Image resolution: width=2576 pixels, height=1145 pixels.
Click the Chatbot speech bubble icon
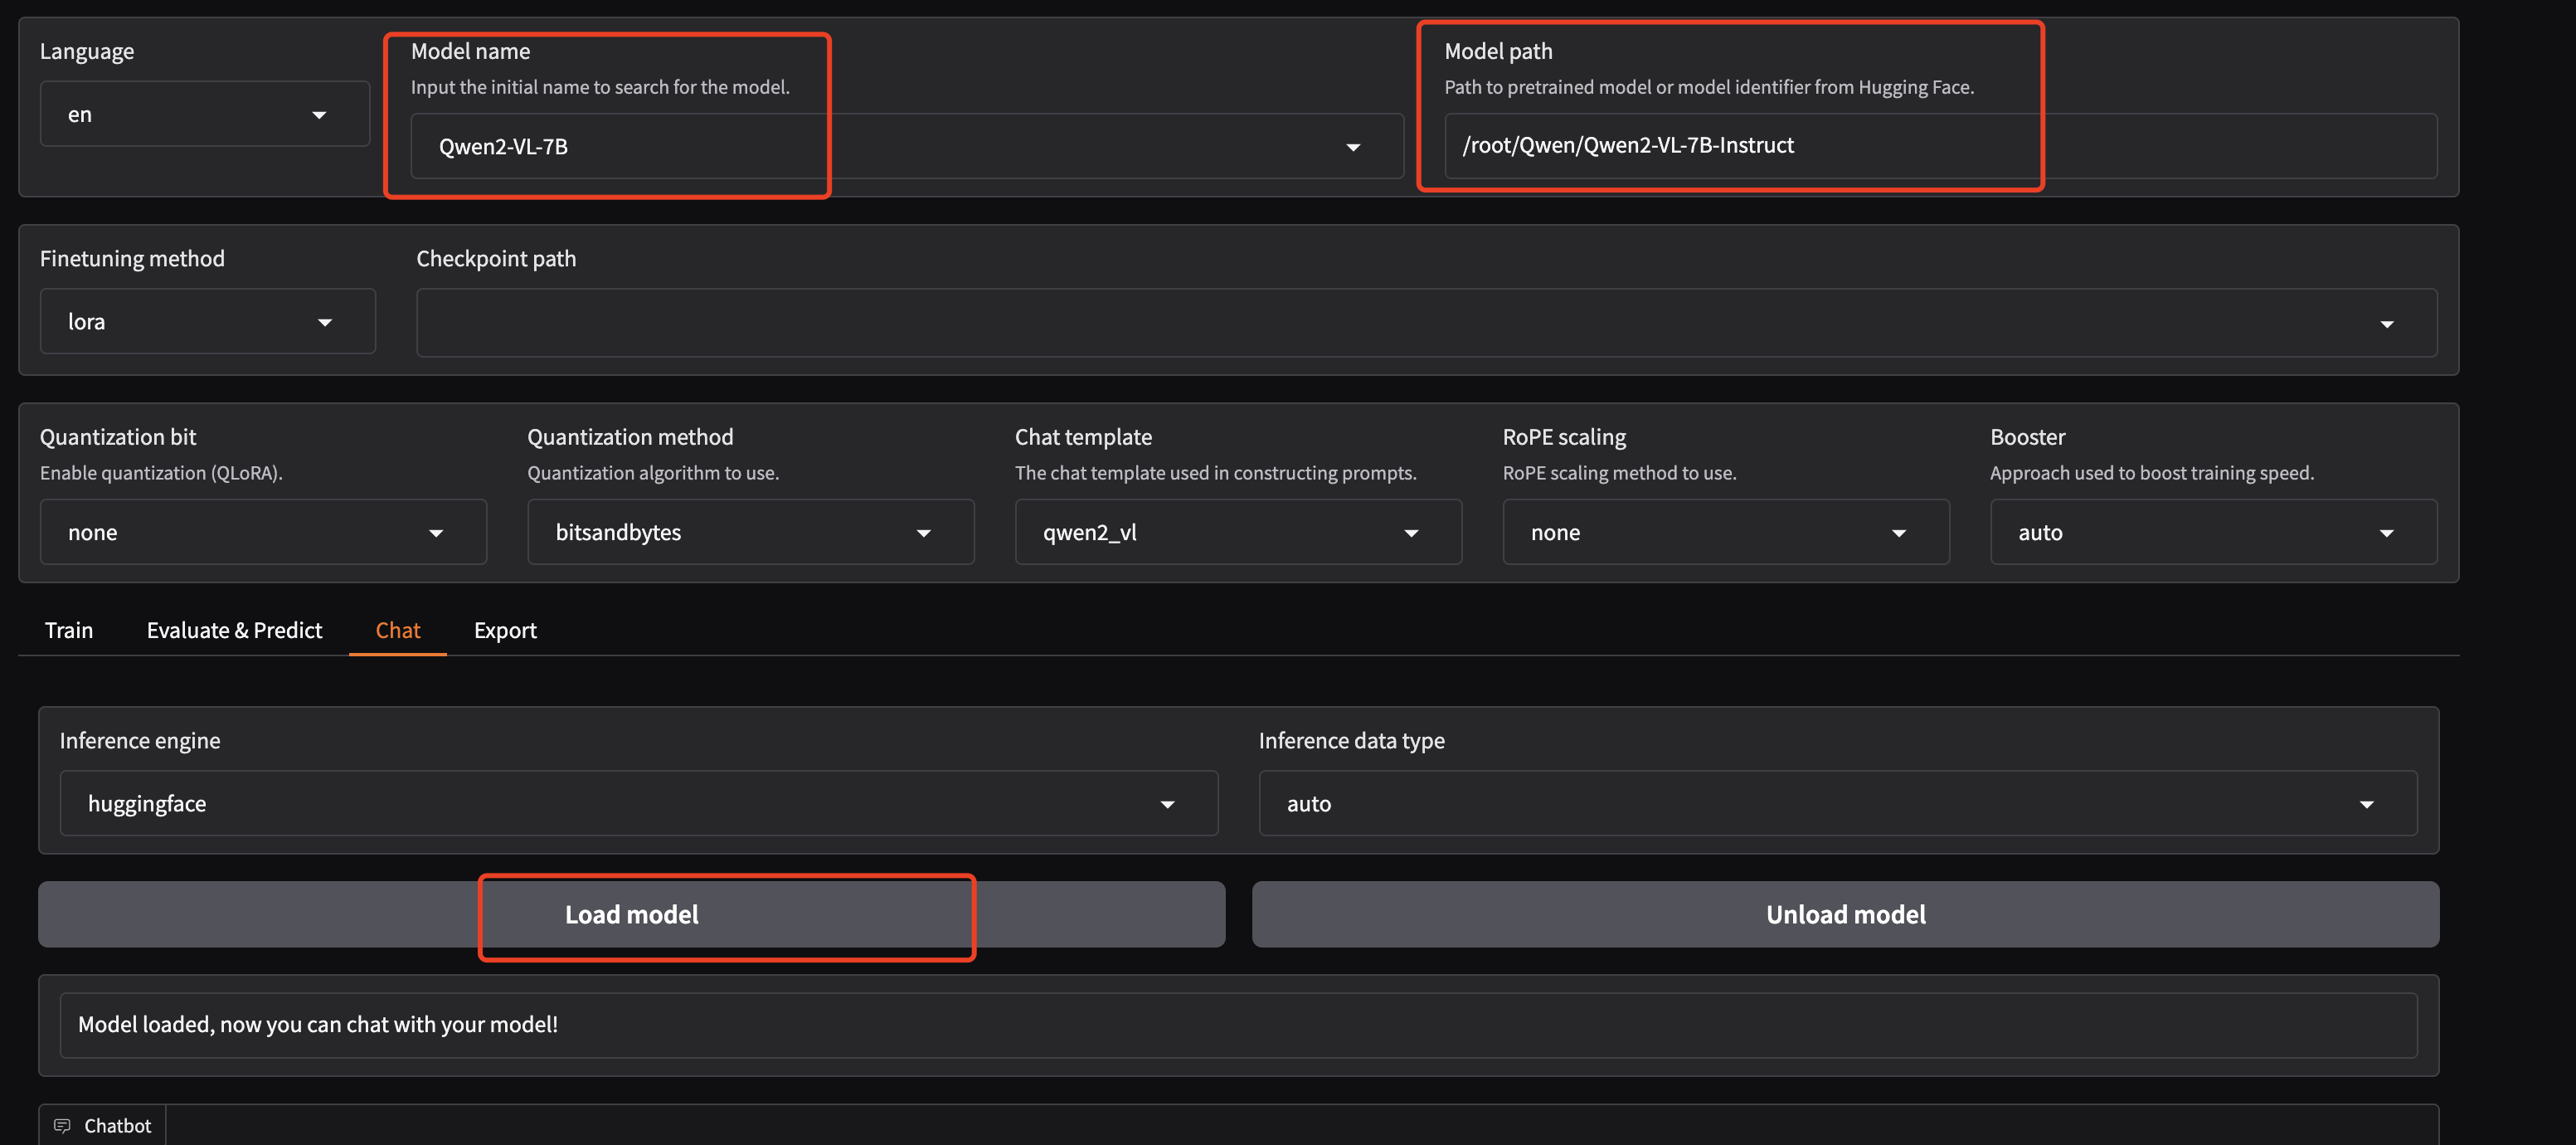pos(62,1125)
